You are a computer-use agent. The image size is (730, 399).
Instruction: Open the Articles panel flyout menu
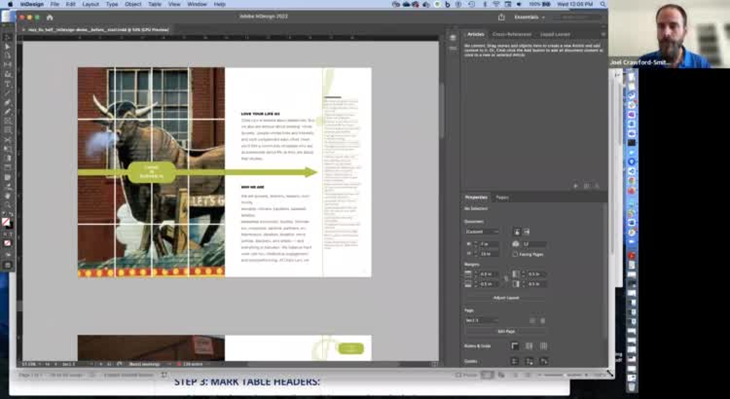pos(603,34)
